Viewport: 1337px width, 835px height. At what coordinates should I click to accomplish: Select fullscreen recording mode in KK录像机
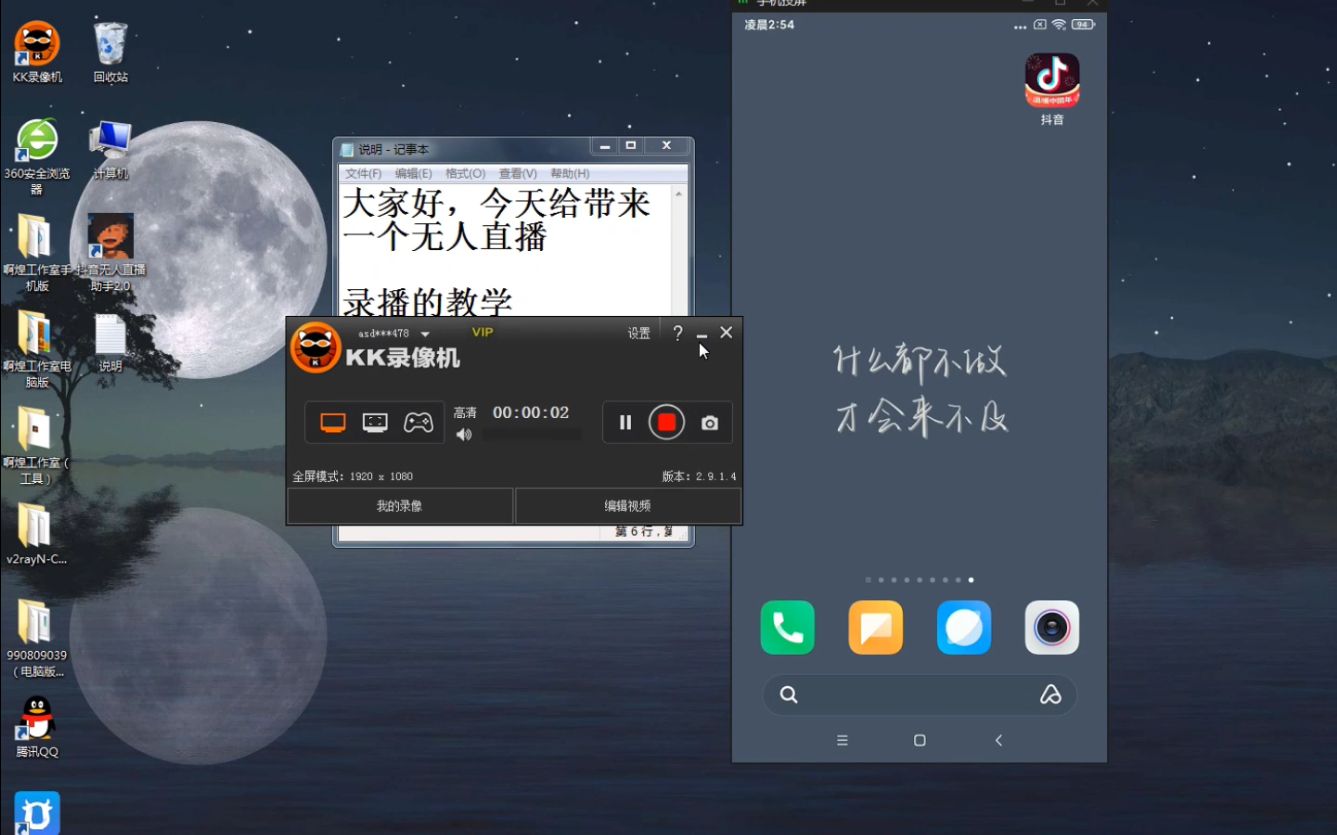click(x=331, y=421)
